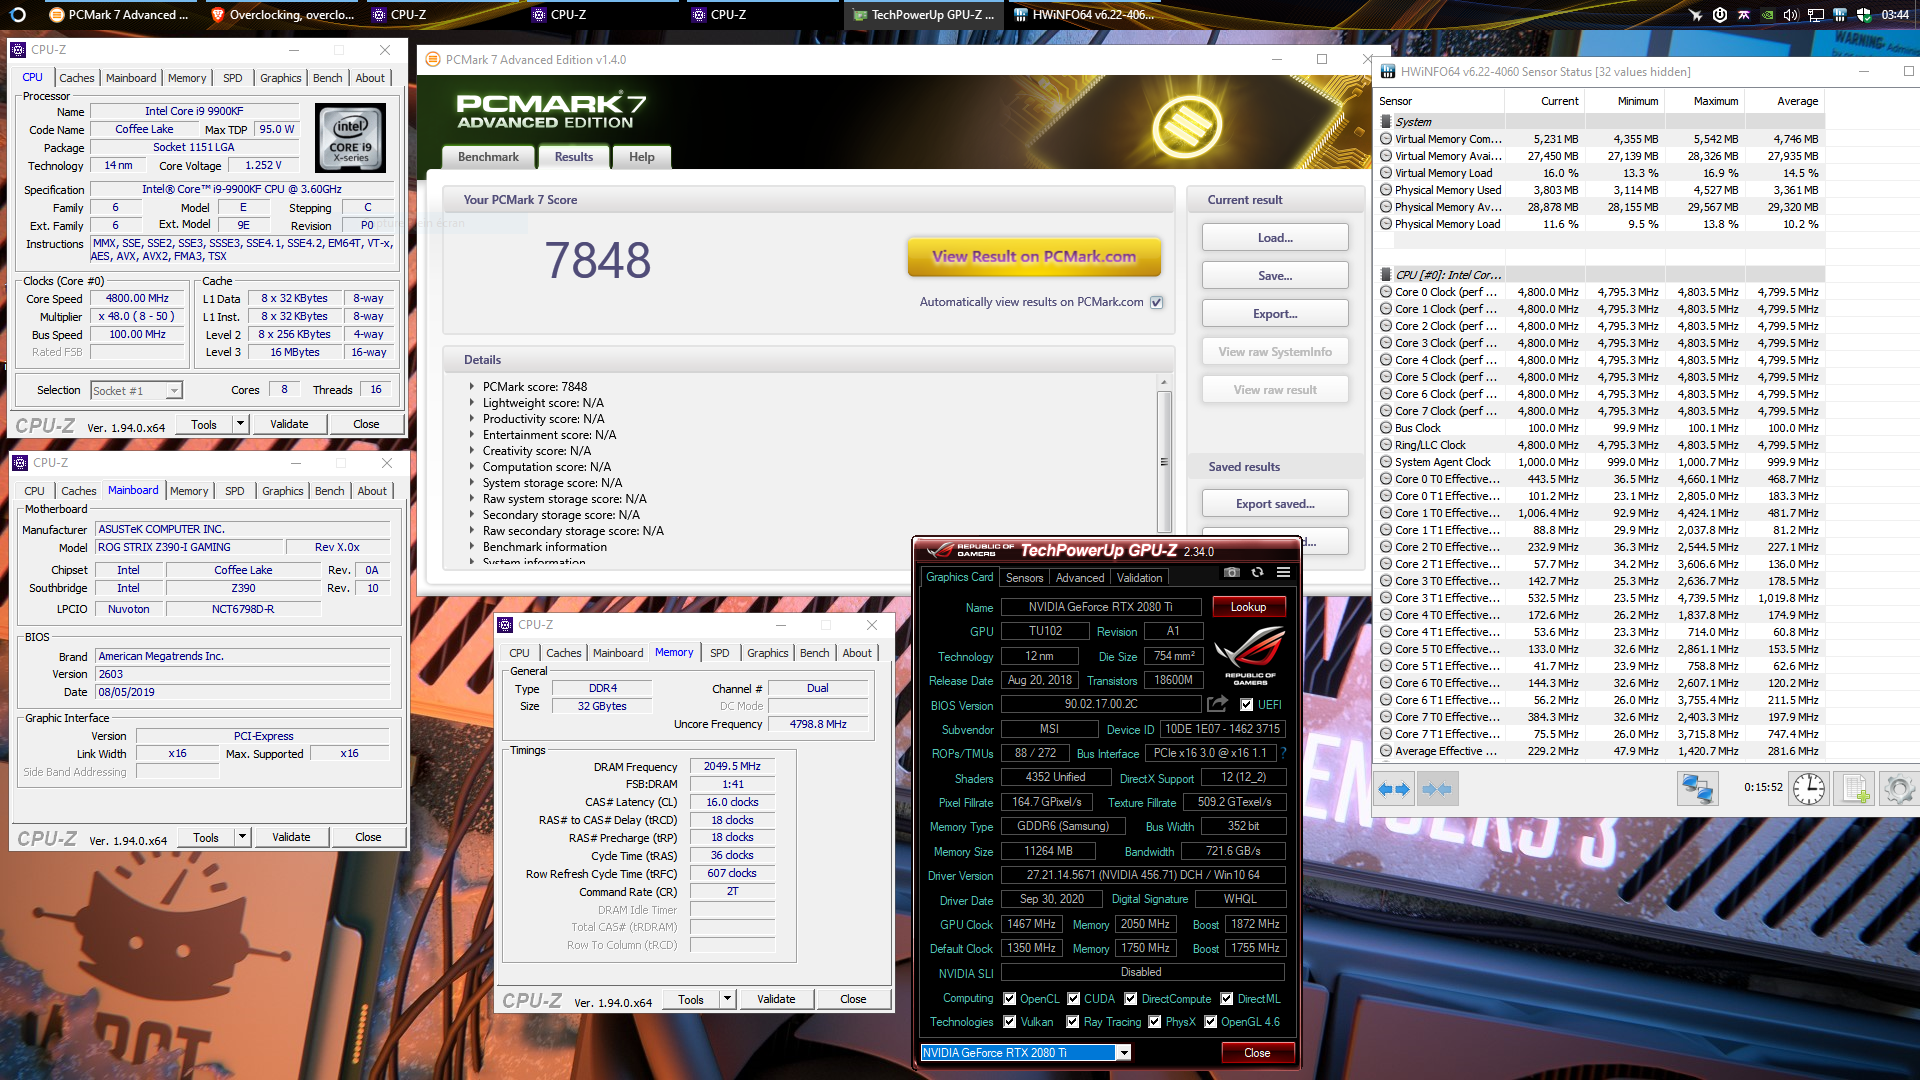Click the volume speaker tray icon
Viewport: 1920px width, 1080px height.
1791,15
